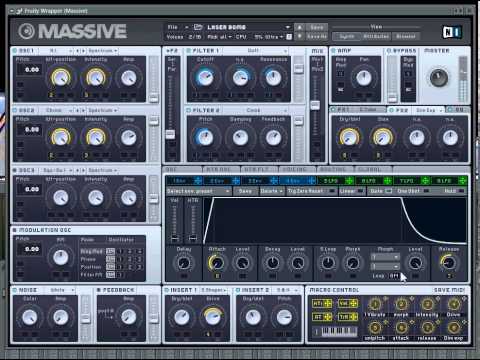Image resolution: width=480 pixels, height=360 pixels.
Task: Switch to Attributes view
Action: 376,36
